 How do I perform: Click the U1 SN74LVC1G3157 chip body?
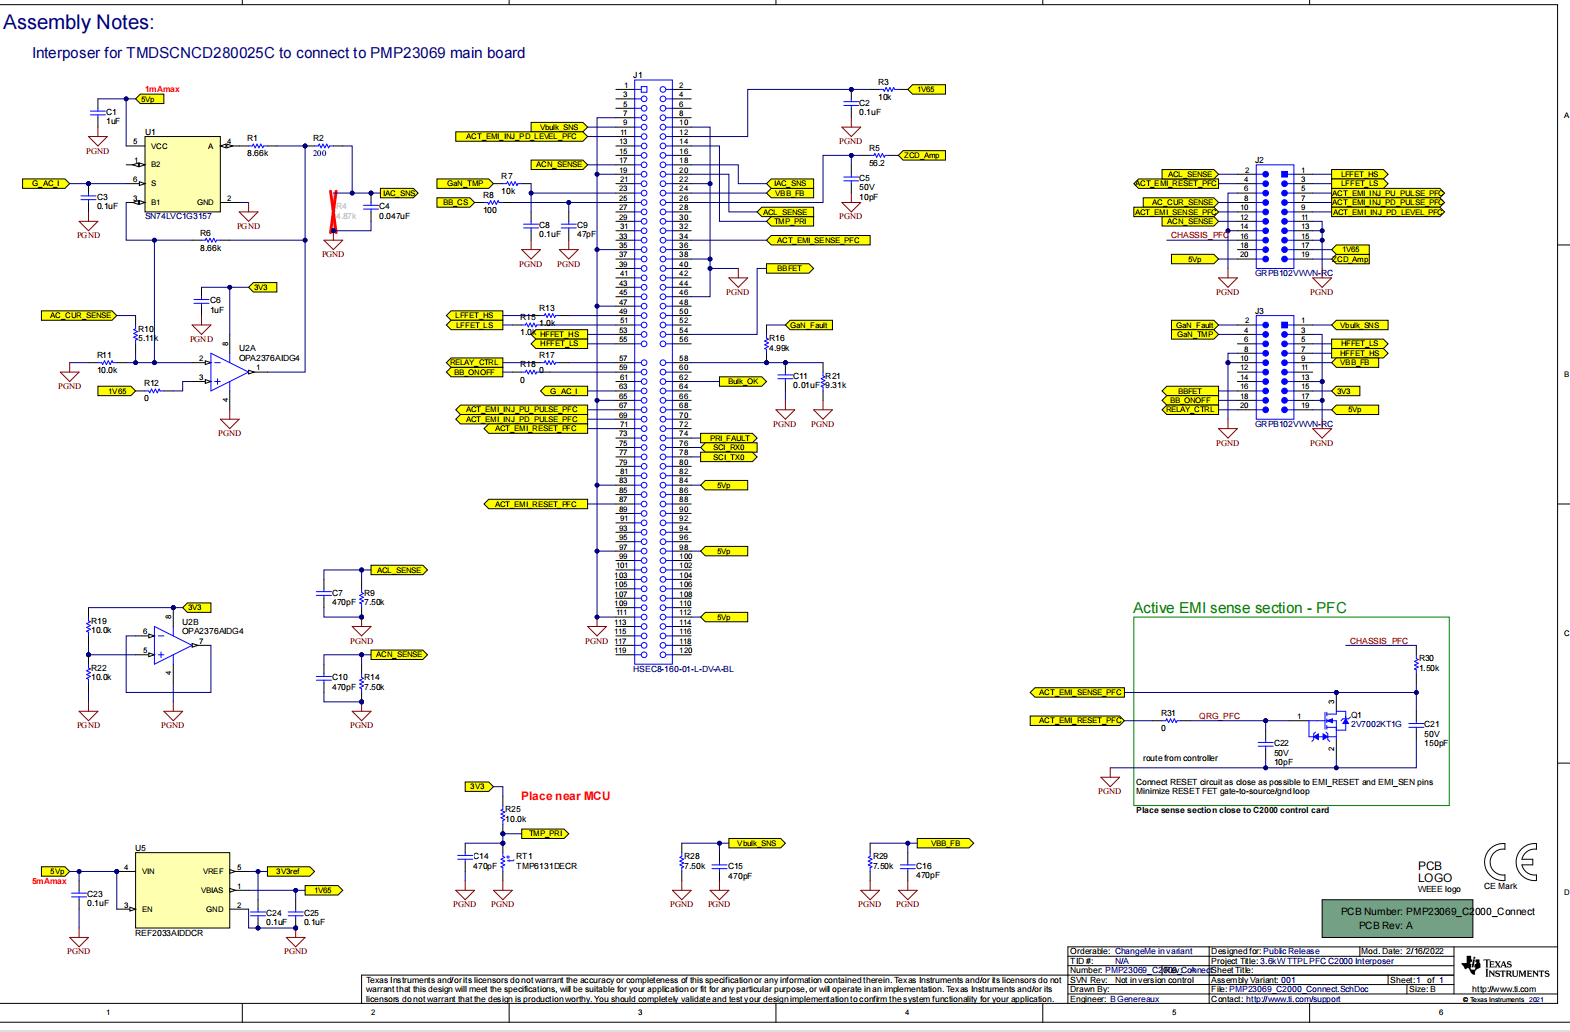coord(182,174)
